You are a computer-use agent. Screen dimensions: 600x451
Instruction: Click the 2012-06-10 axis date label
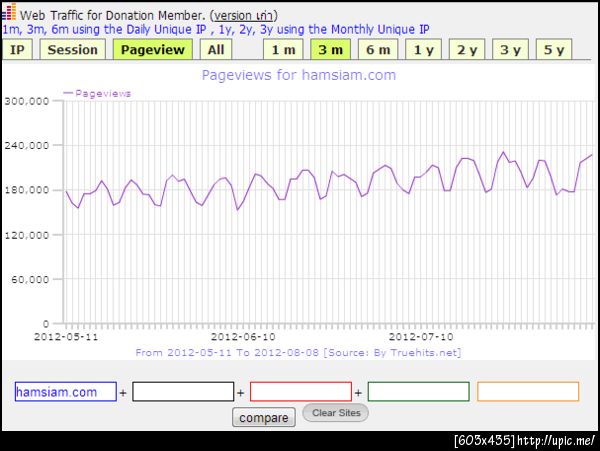tap(243, 337)
